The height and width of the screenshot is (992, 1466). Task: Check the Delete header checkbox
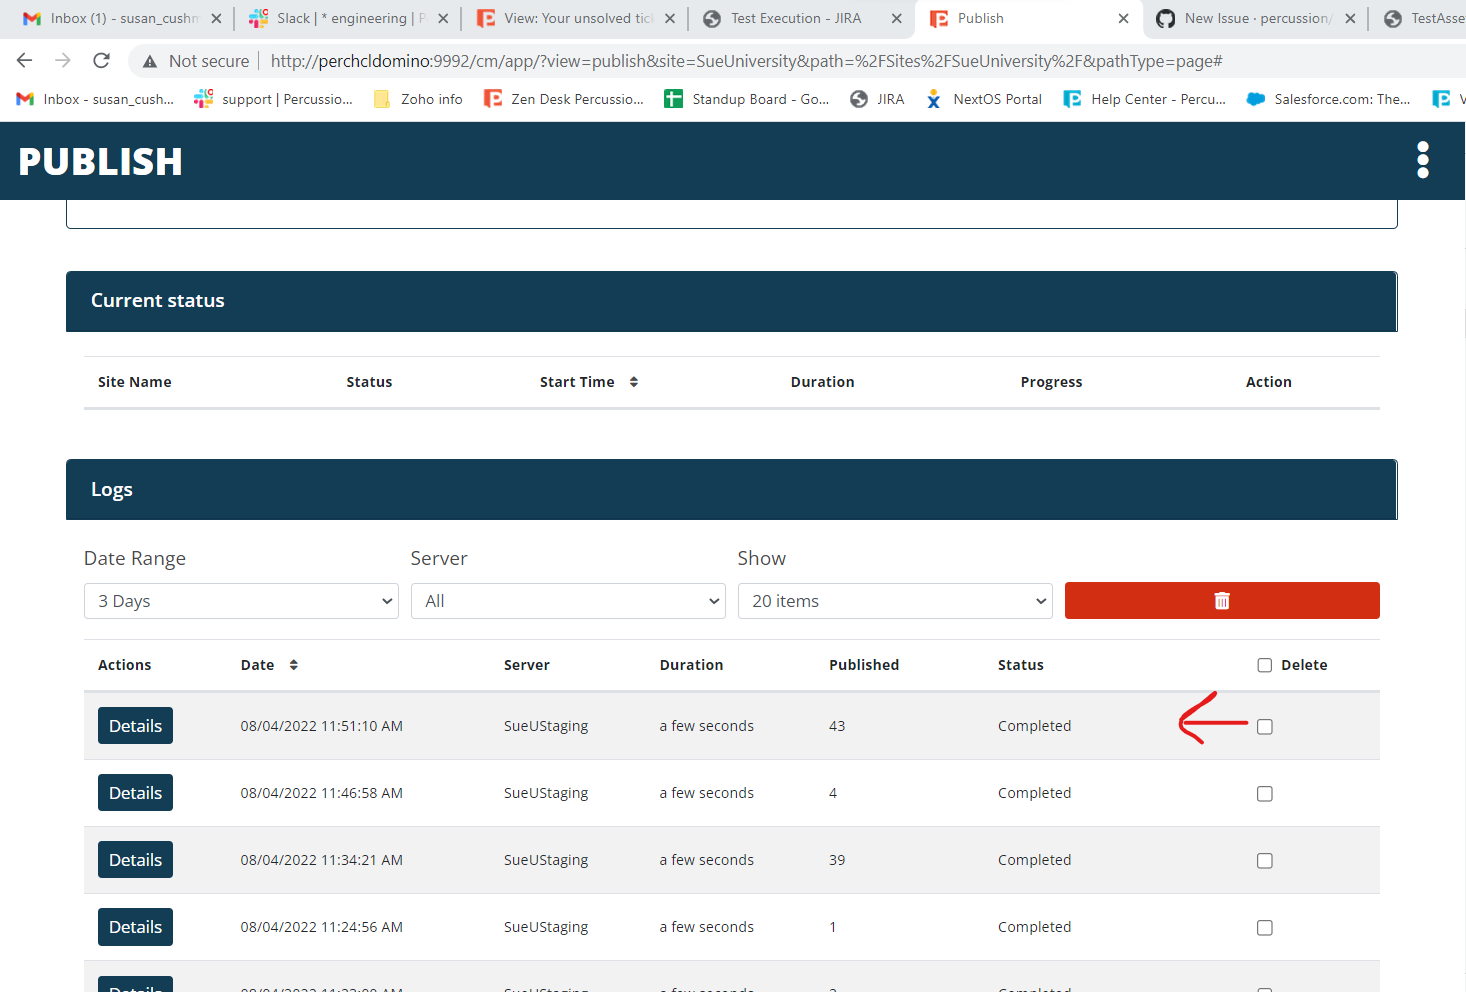tap(1264, 664)
